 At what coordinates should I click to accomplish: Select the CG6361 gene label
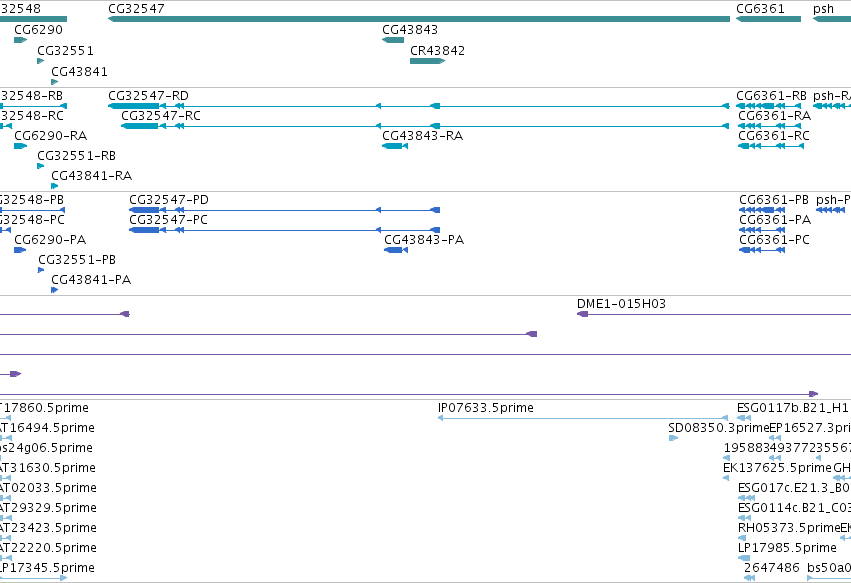[x=760, y=9]
